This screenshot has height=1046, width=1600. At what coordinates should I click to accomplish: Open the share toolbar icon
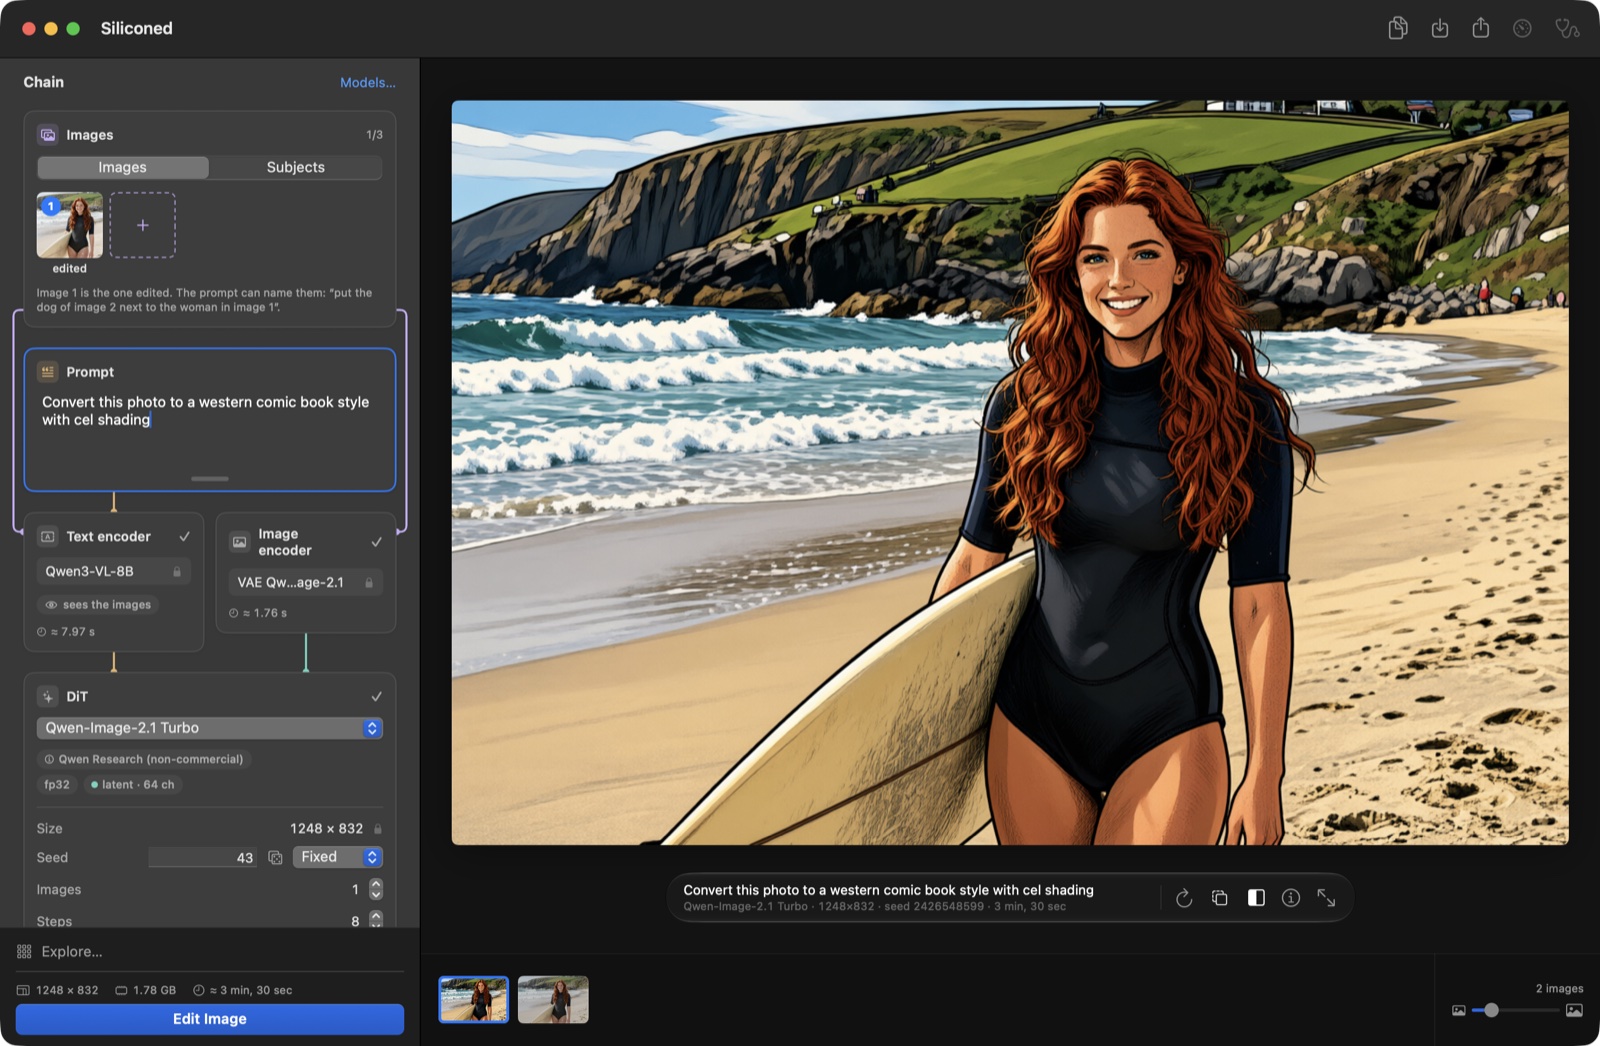1481,28
